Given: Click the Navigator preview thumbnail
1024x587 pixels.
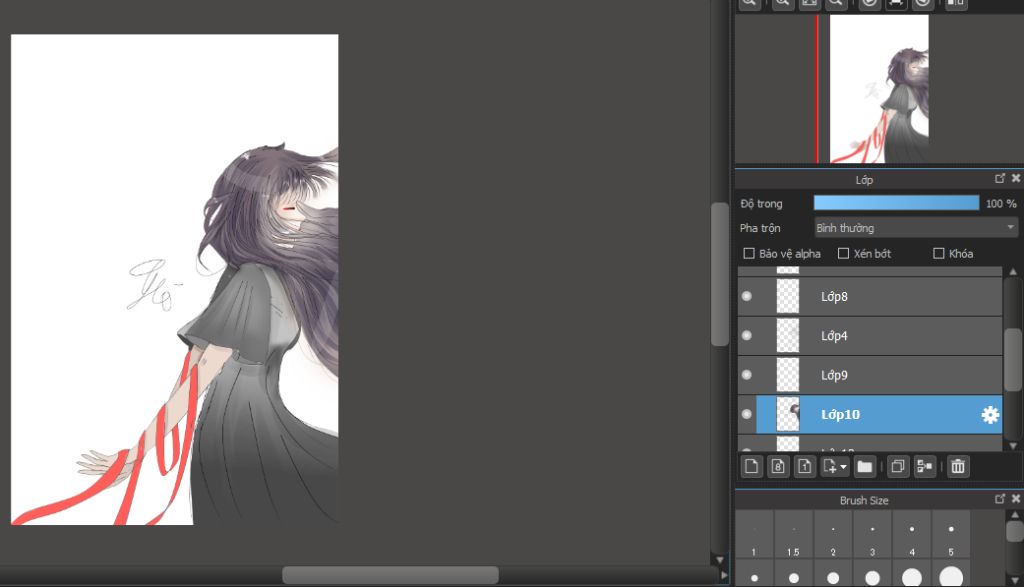Looking at the screenshot, I should (x=879, y=89).
